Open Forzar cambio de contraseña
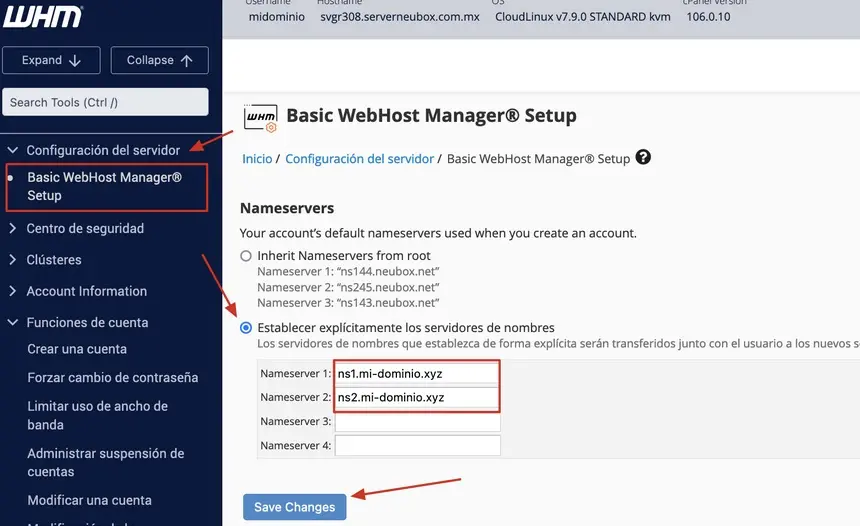This screenshot has width=860, height=526. pos(112,378)
